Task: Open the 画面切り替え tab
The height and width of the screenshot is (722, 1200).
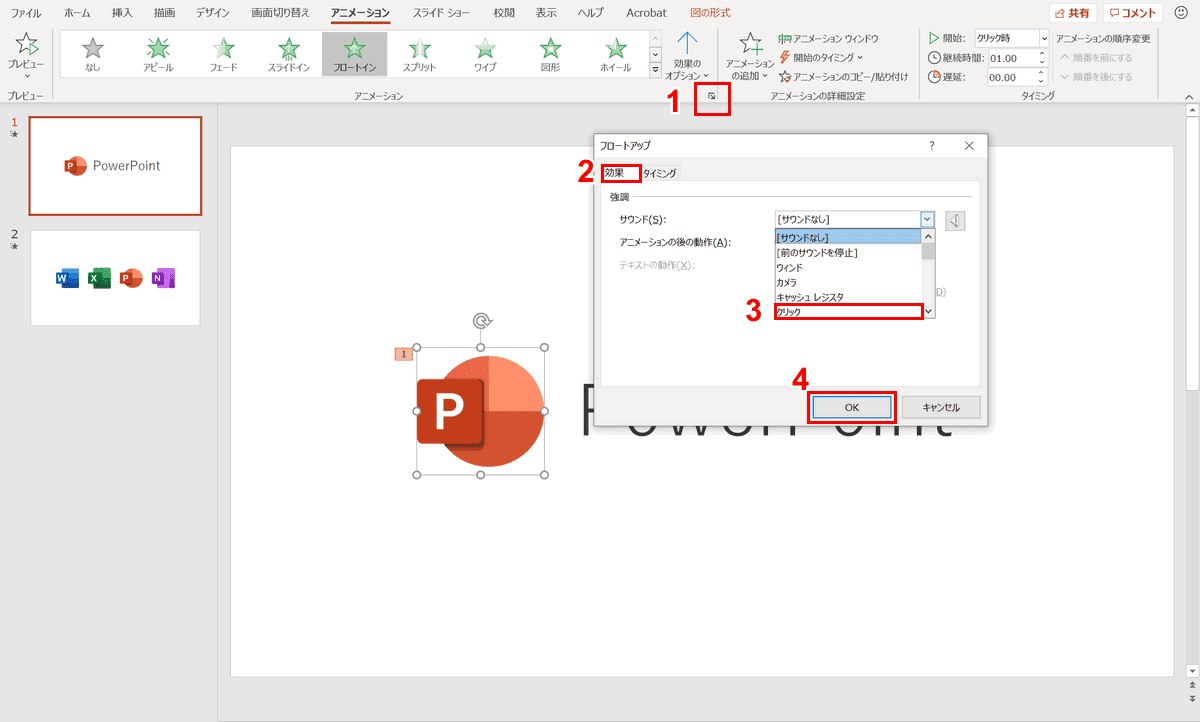Action: (x=281, y=13)
